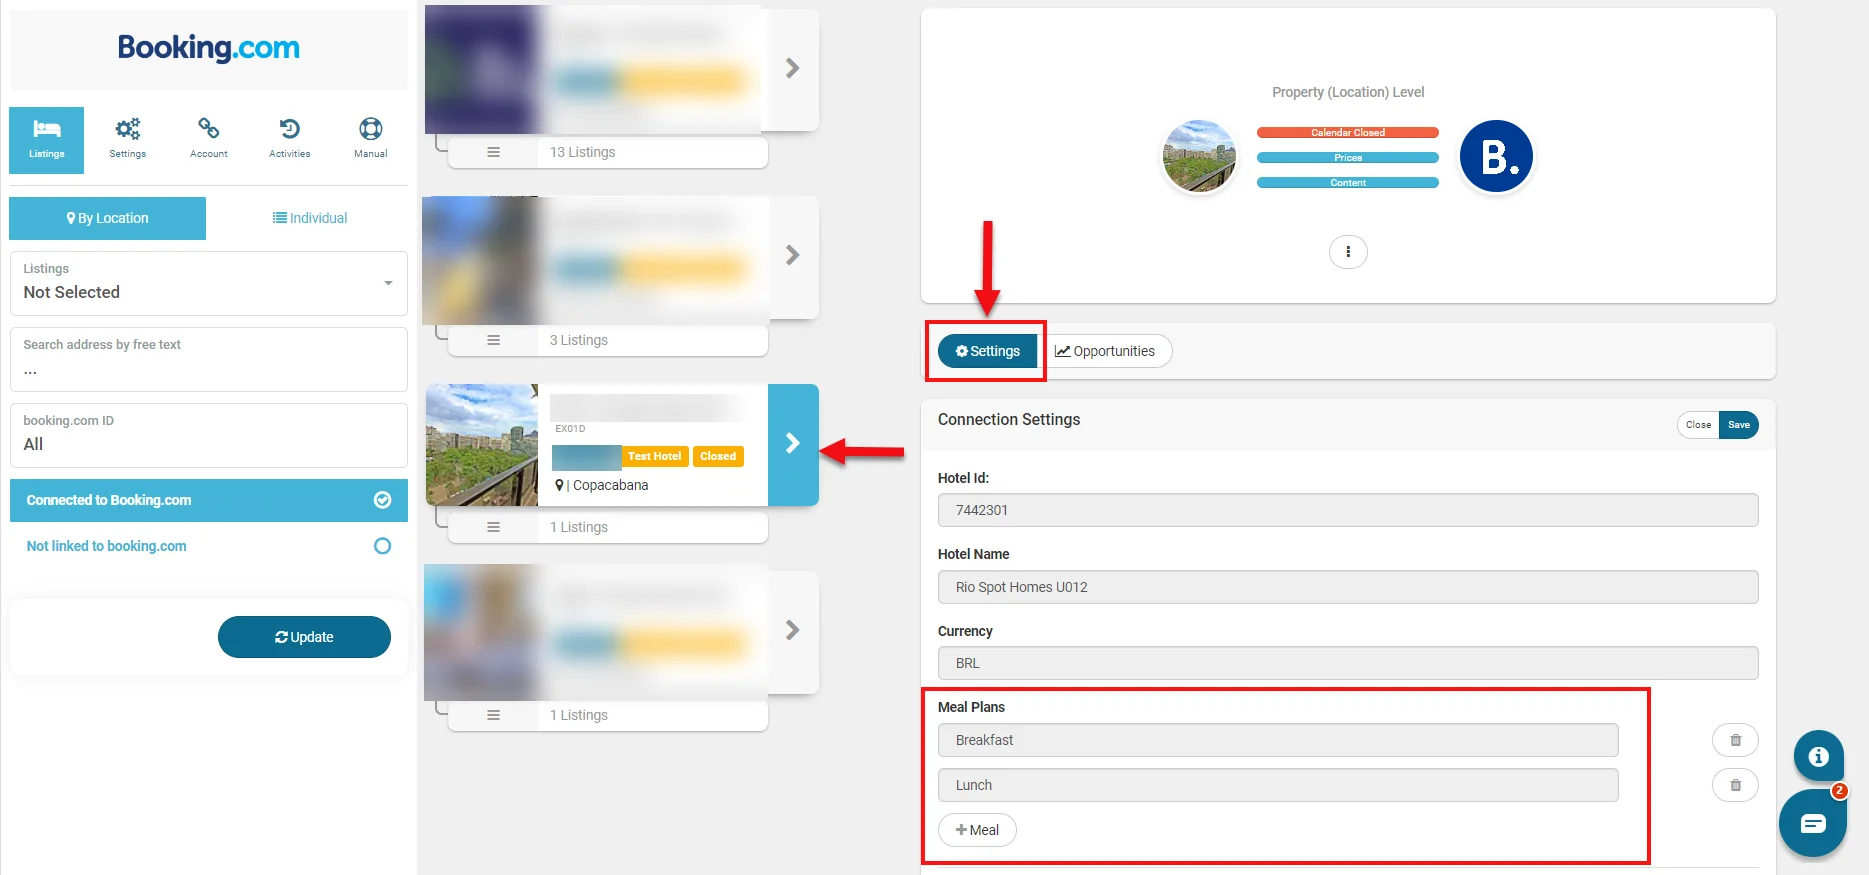Expand the 3 Listings location card arrow
Screen dimensions: 1869x875
(793, 255)
